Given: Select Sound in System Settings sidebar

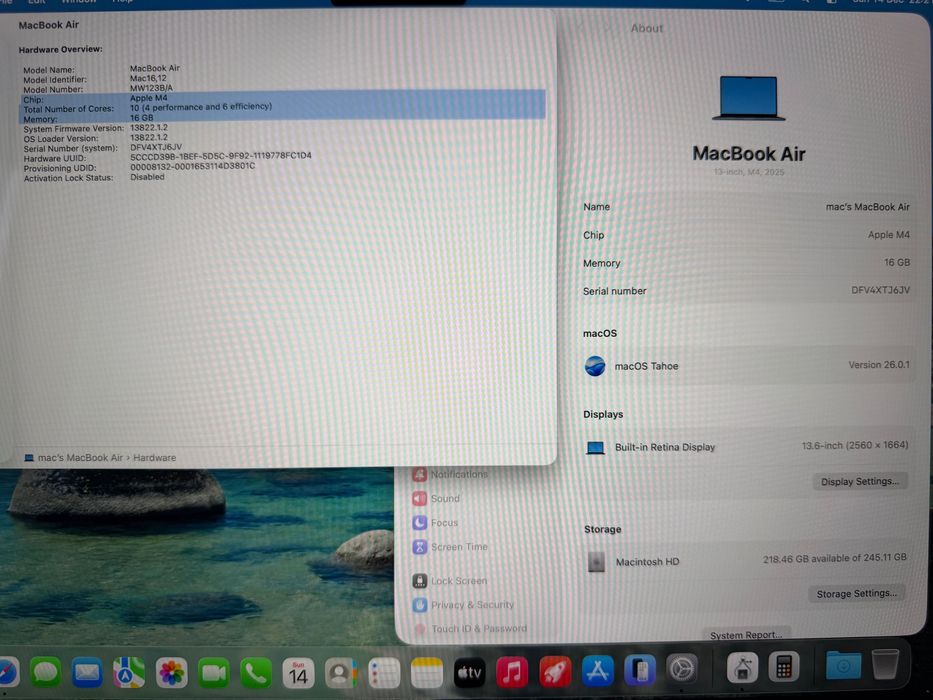Looking at the screenshot, I should point(436,498).
